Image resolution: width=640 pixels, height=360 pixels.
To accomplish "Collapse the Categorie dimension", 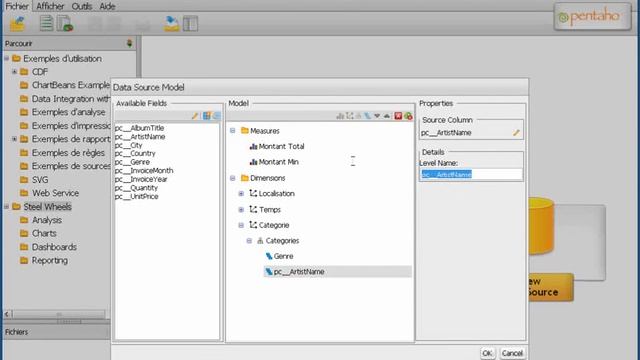I will 241,225.
